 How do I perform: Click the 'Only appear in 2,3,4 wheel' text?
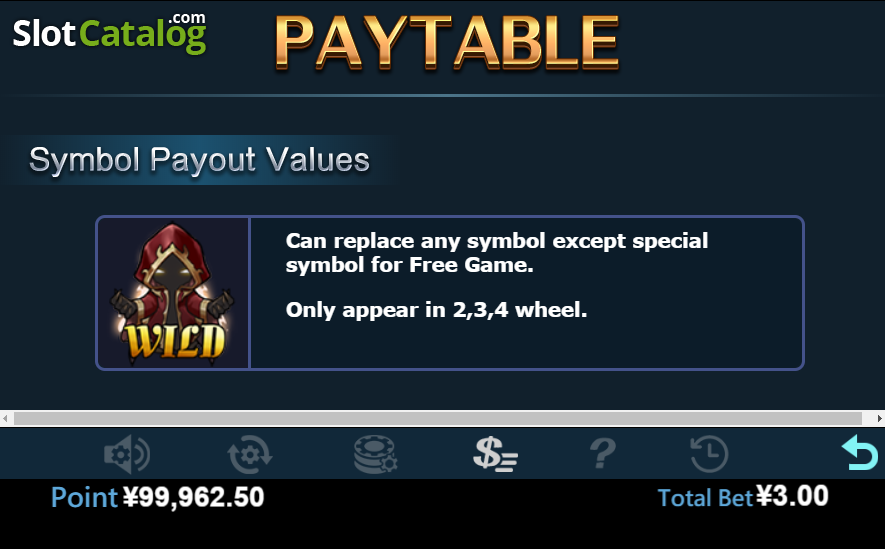pyautogui.click(x=436, y=310)
